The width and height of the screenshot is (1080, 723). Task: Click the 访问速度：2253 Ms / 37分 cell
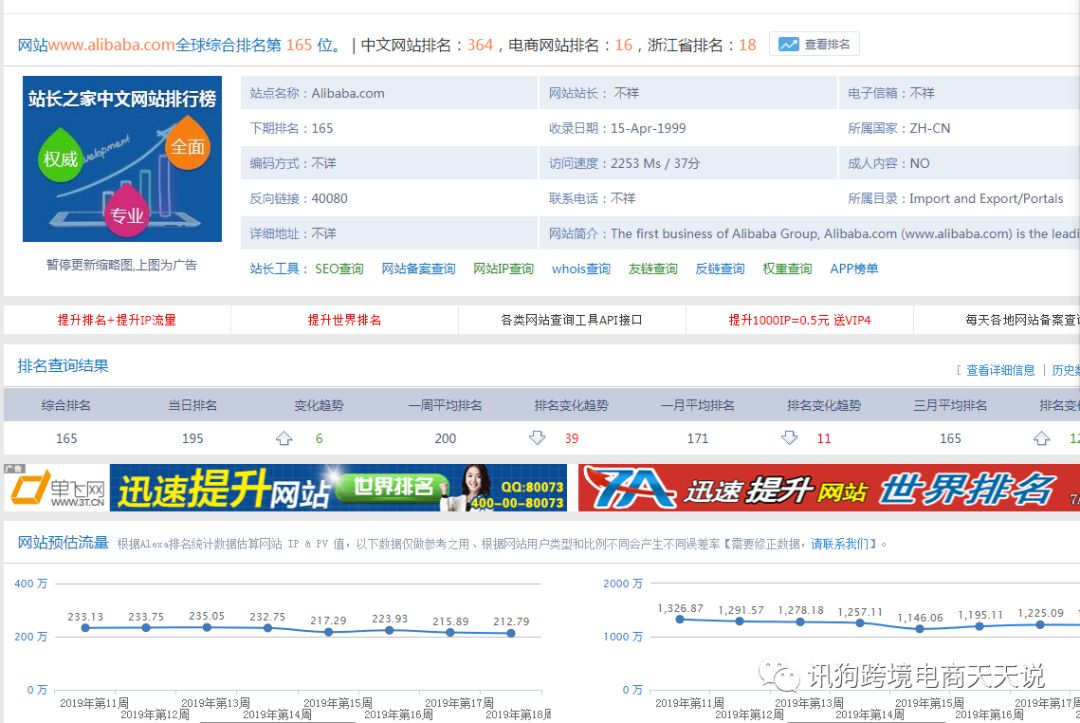(687, 163)
